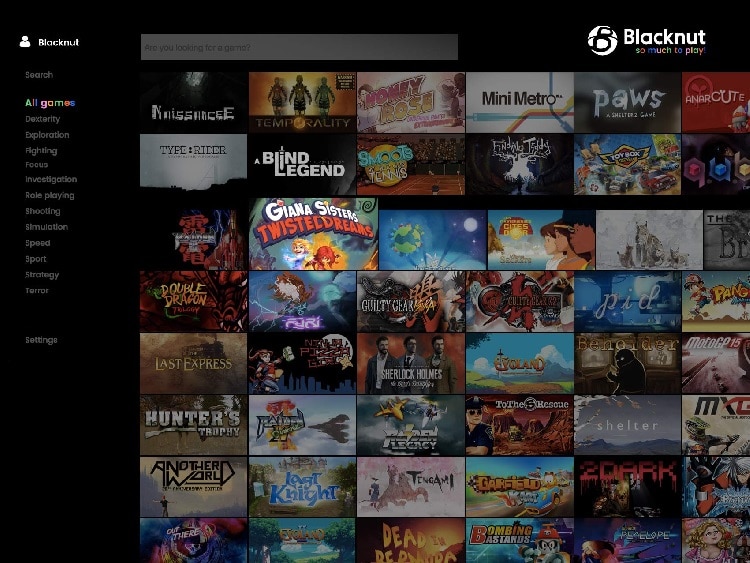Select the Fighting category
Image resolution: width=750 pixels, height=563 pixels.
click(x=41, y=151)
